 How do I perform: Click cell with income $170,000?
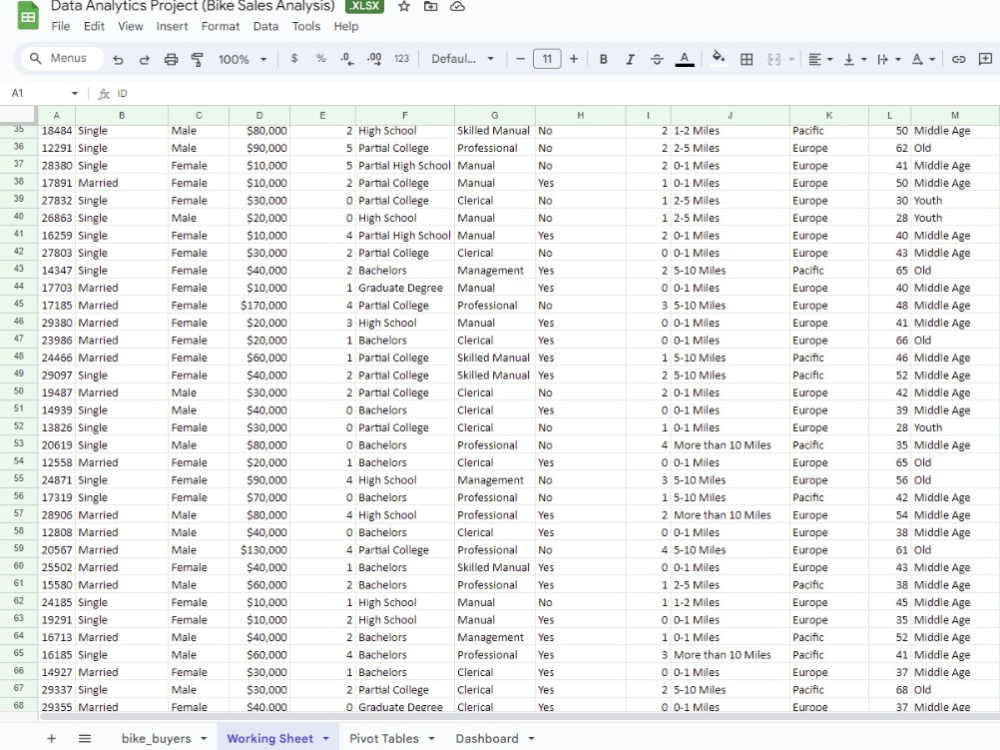coord(260,305)
